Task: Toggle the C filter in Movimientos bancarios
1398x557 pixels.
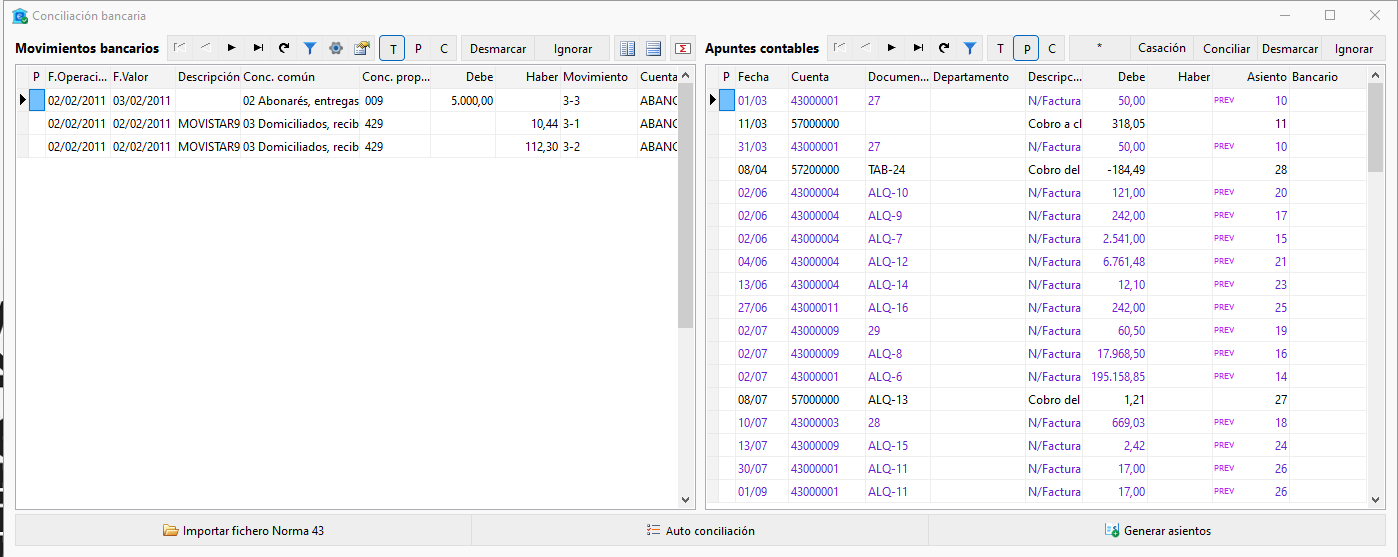Action: tap(444, 48)
